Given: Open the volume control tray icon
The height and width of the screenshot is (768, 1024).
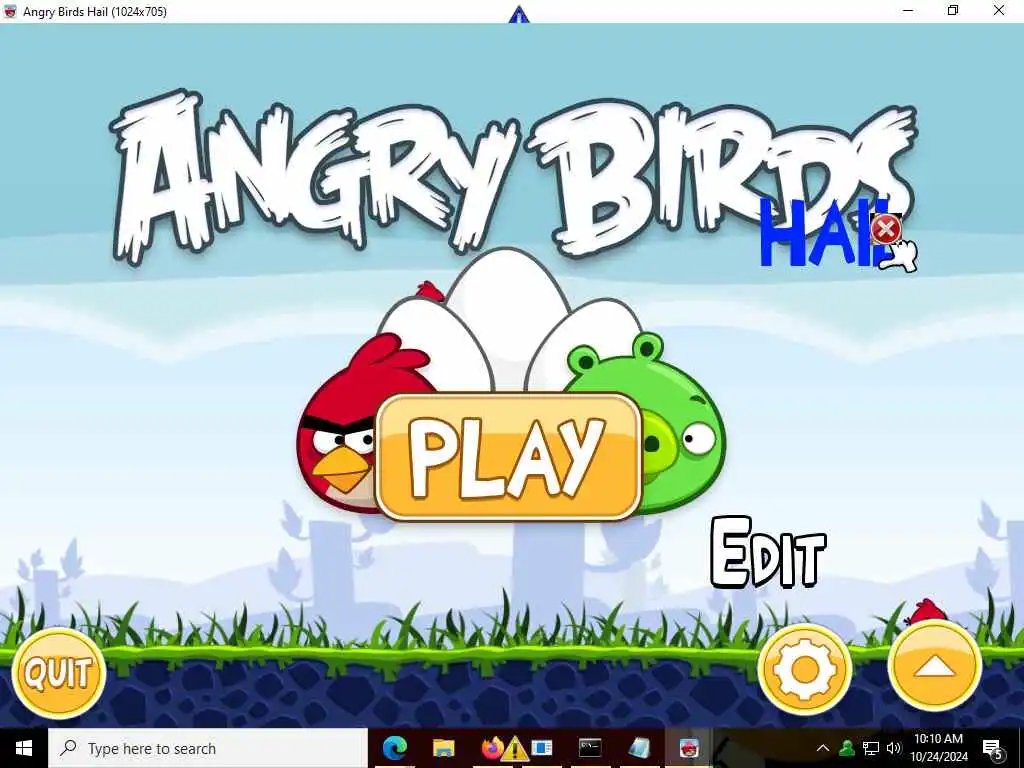Looking at the screenshot, I should tap(893, 748).
